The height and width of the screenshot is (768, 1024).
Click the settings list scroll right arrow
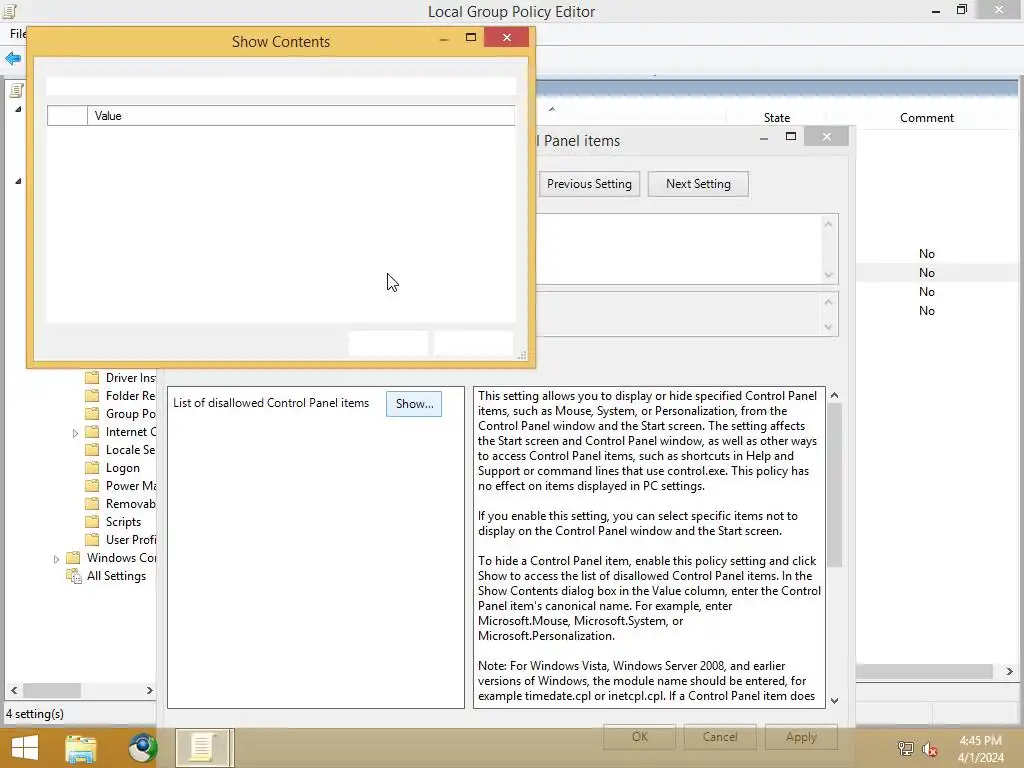click(x=1010, y=671)
